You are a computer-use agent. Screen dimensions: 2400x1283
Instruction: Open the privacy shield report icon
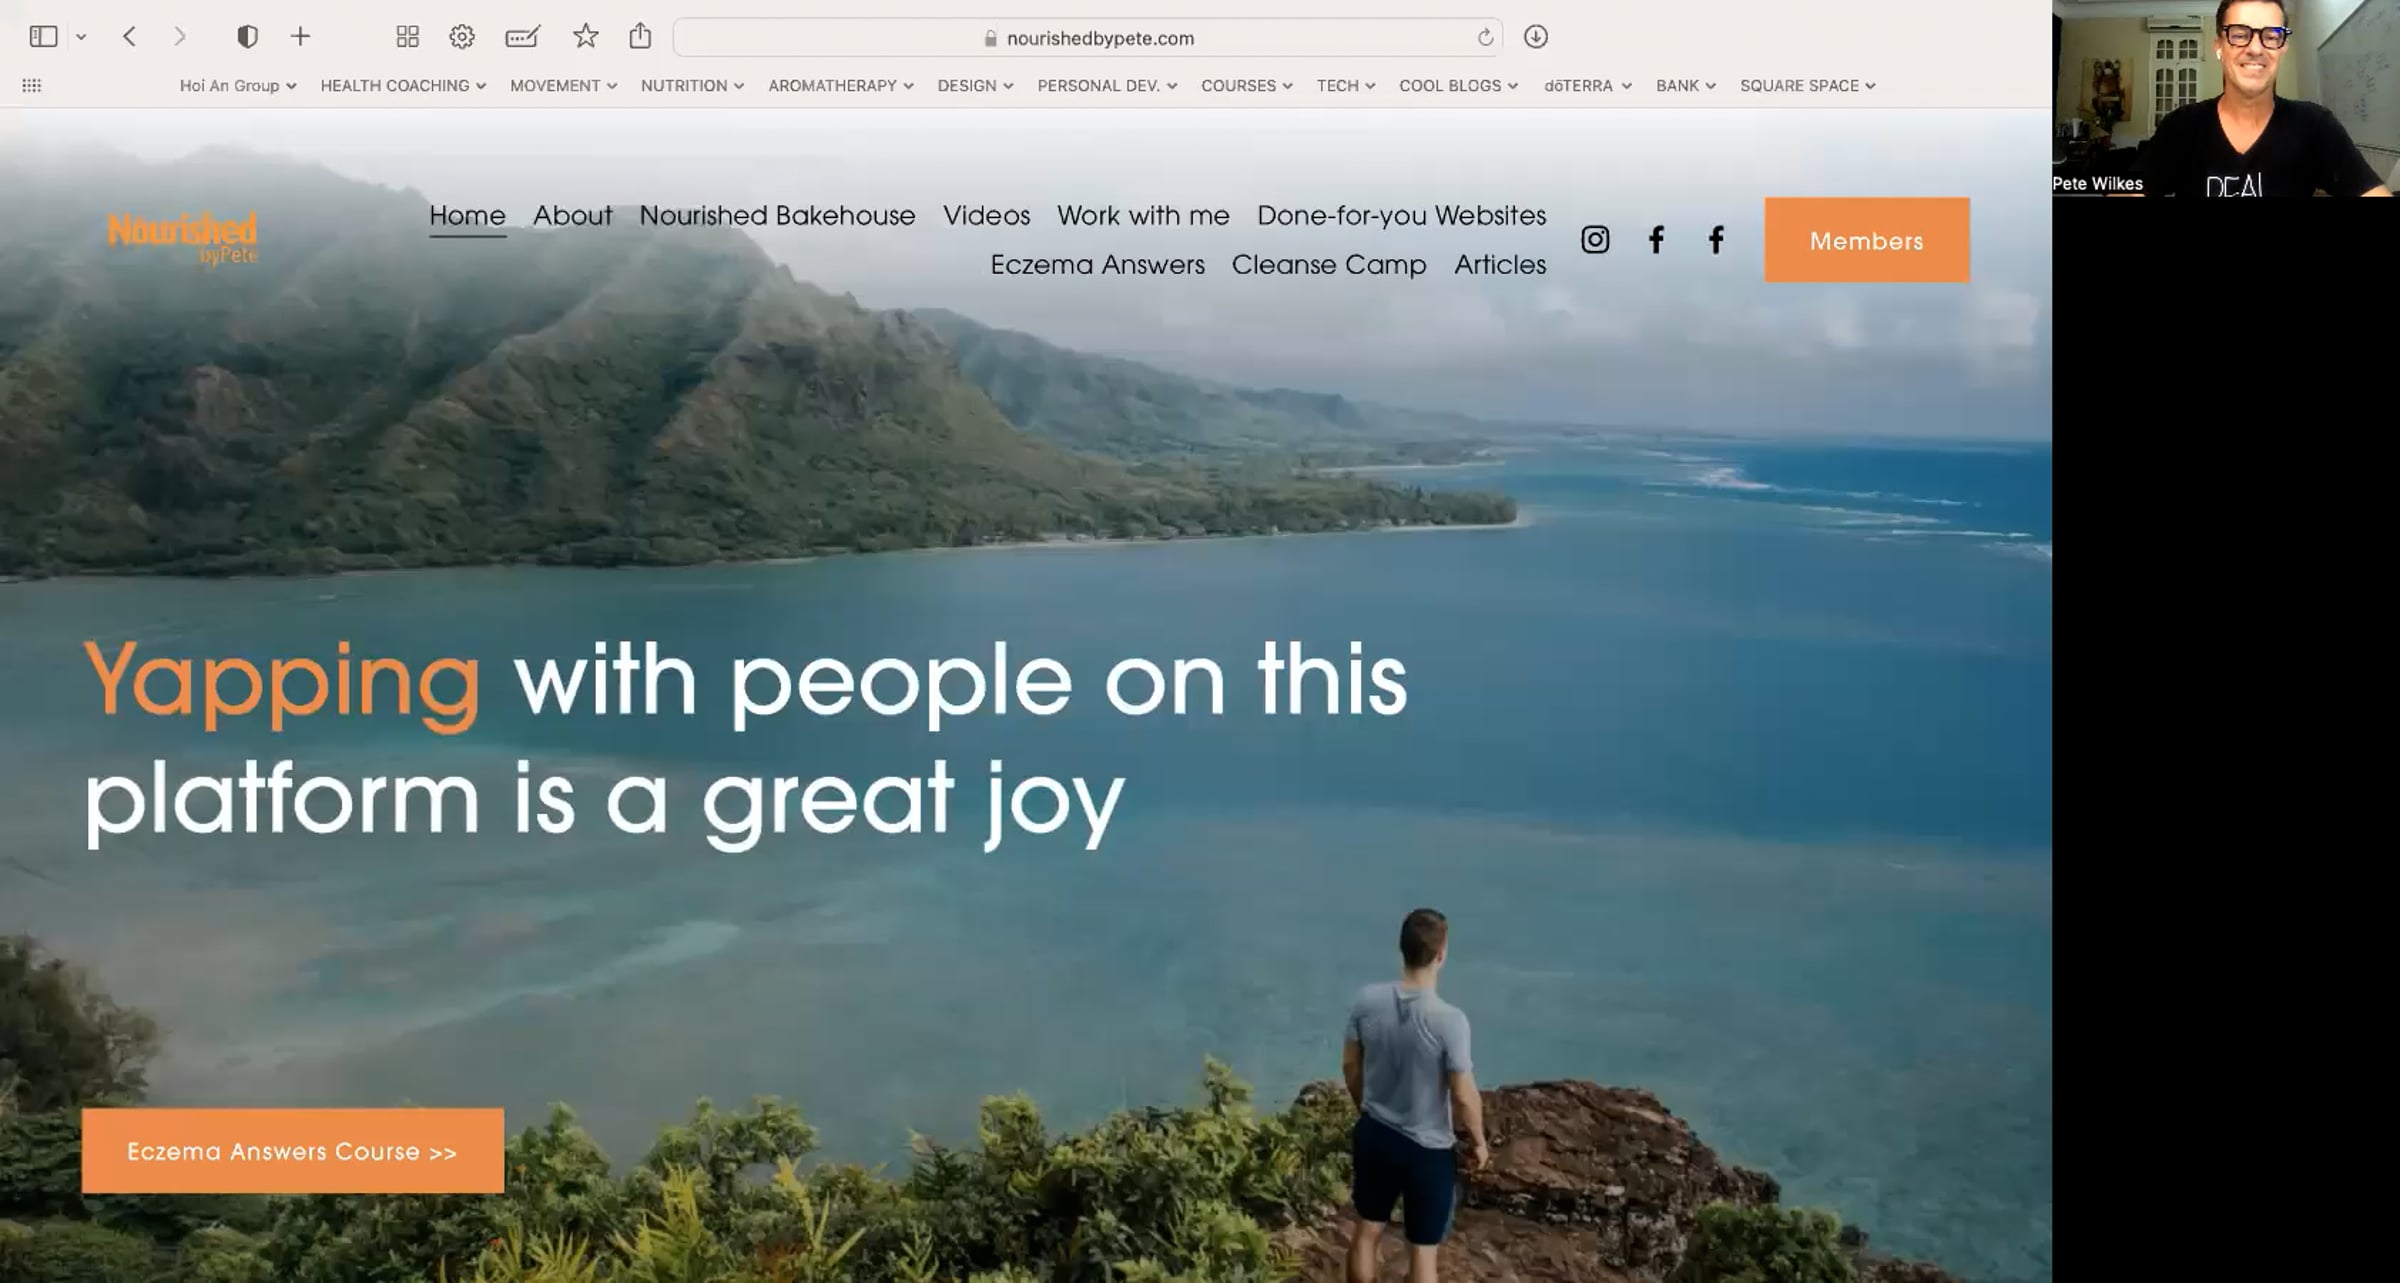(247, 37)
